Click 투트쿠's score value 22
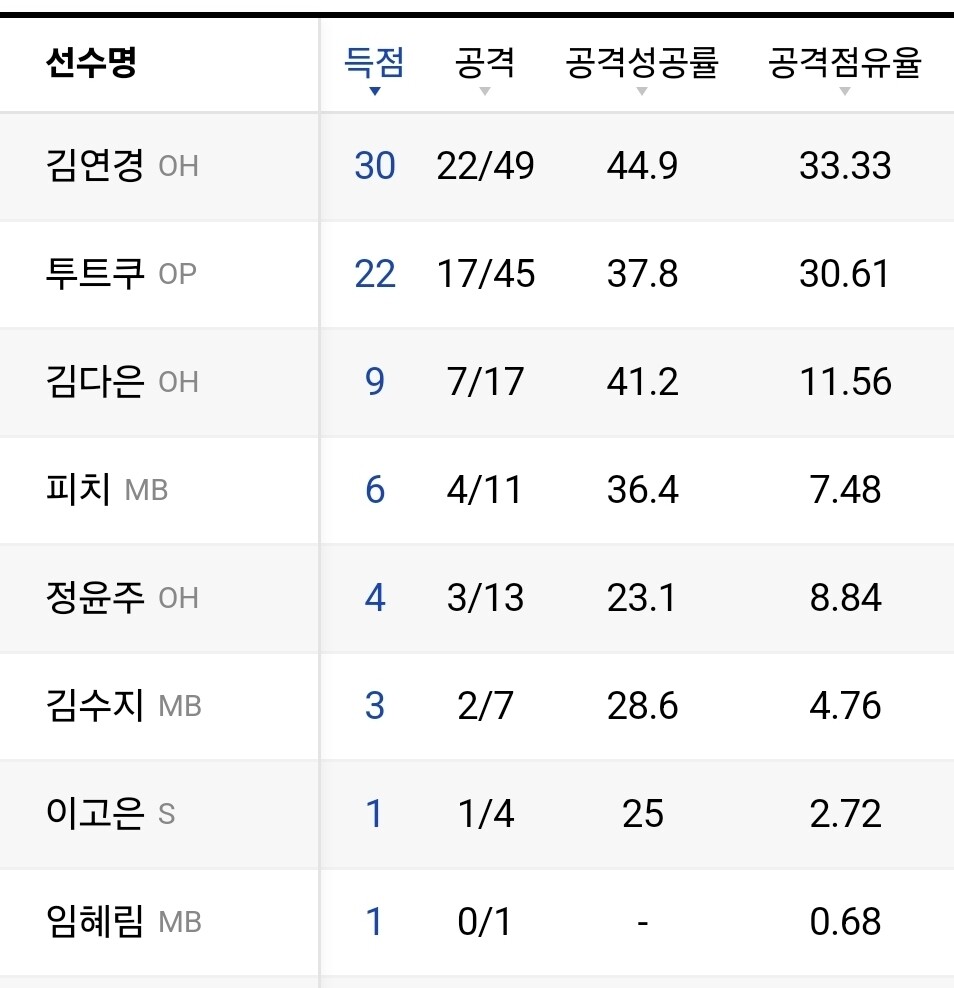The height and width of the screenshot is (988, 954). coord(375,273)
